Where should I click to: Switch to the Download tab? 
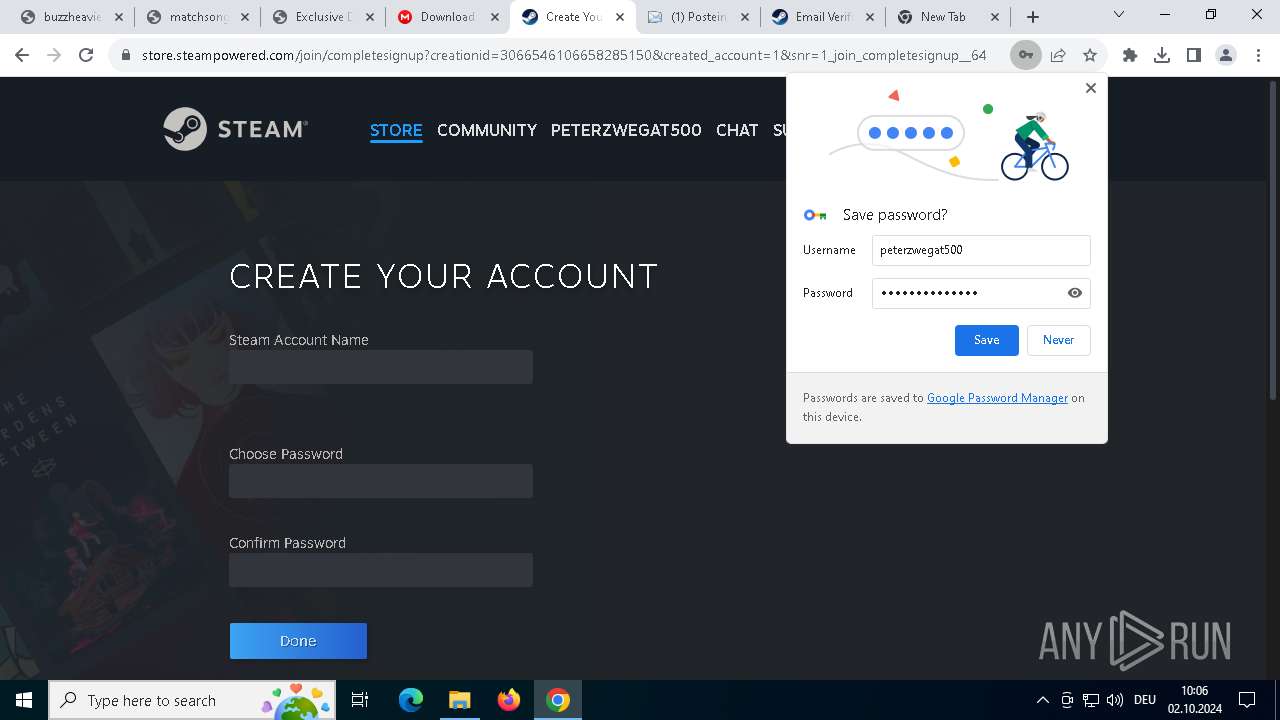pos(437,17)
